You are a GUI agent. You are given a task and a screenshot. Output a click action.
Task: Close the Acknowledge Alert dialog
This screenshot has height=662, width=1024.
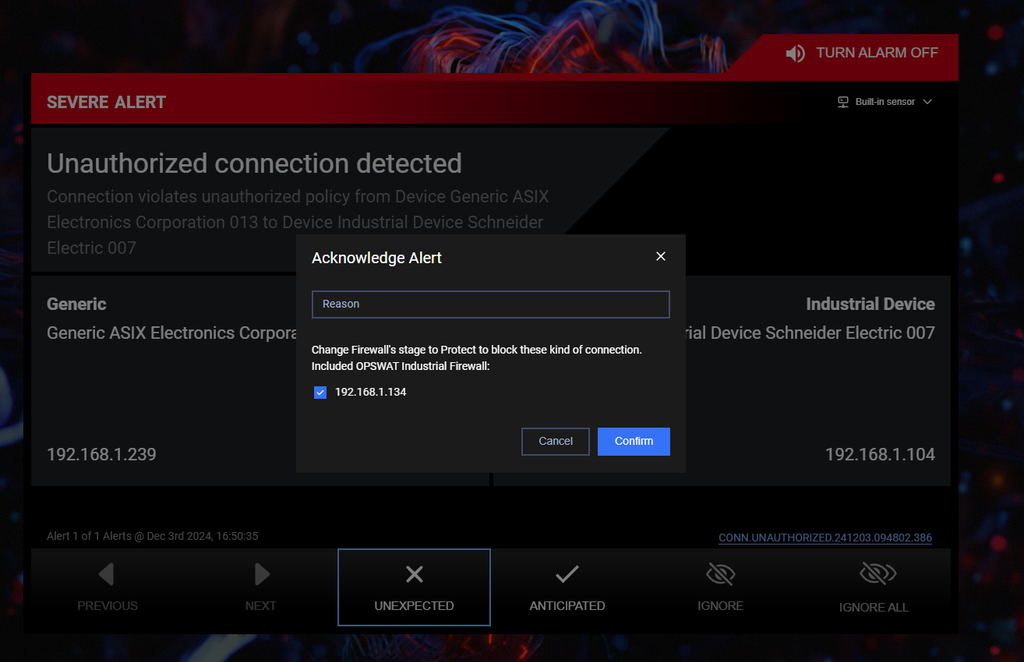[660, 257]
